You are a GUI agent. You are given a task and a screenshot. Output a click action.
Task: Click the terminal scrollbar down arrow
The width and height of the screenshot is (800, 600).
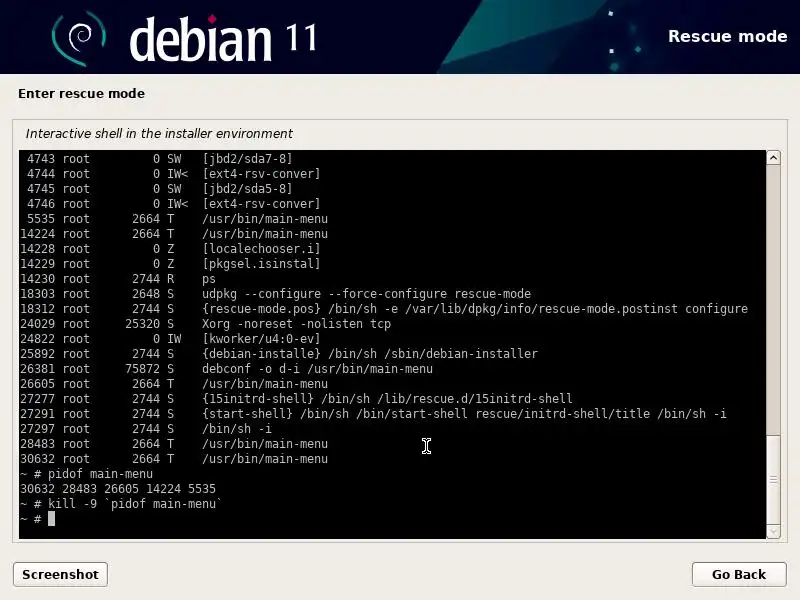click(x=773, y=531)
